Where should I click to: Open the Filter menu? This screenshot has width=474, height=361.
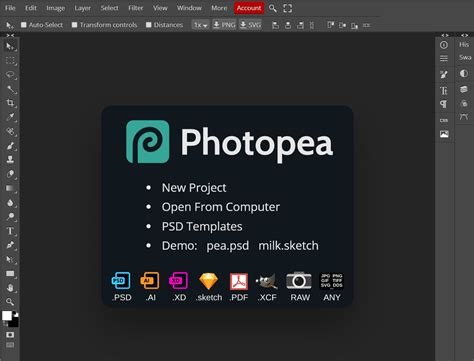[136, 8]
